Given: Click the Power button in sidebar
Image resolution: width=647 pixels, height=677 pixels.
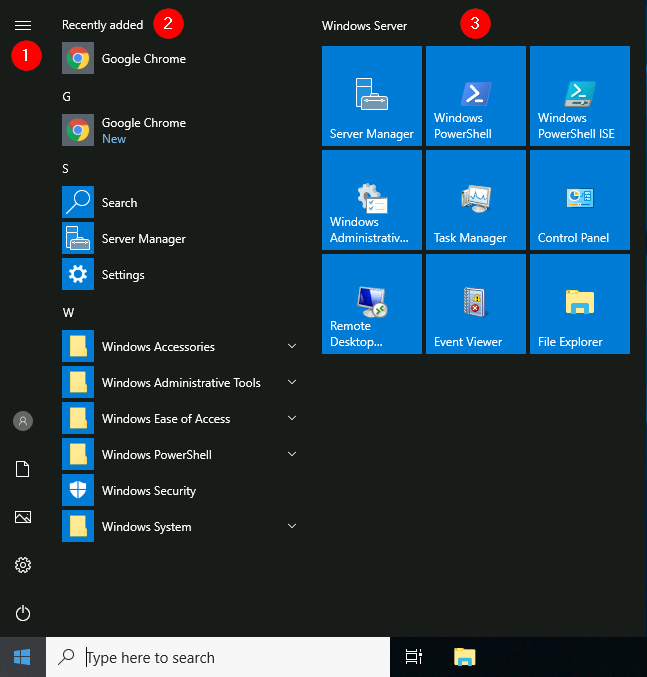Looking at the screenshot, I should (23, 613).
